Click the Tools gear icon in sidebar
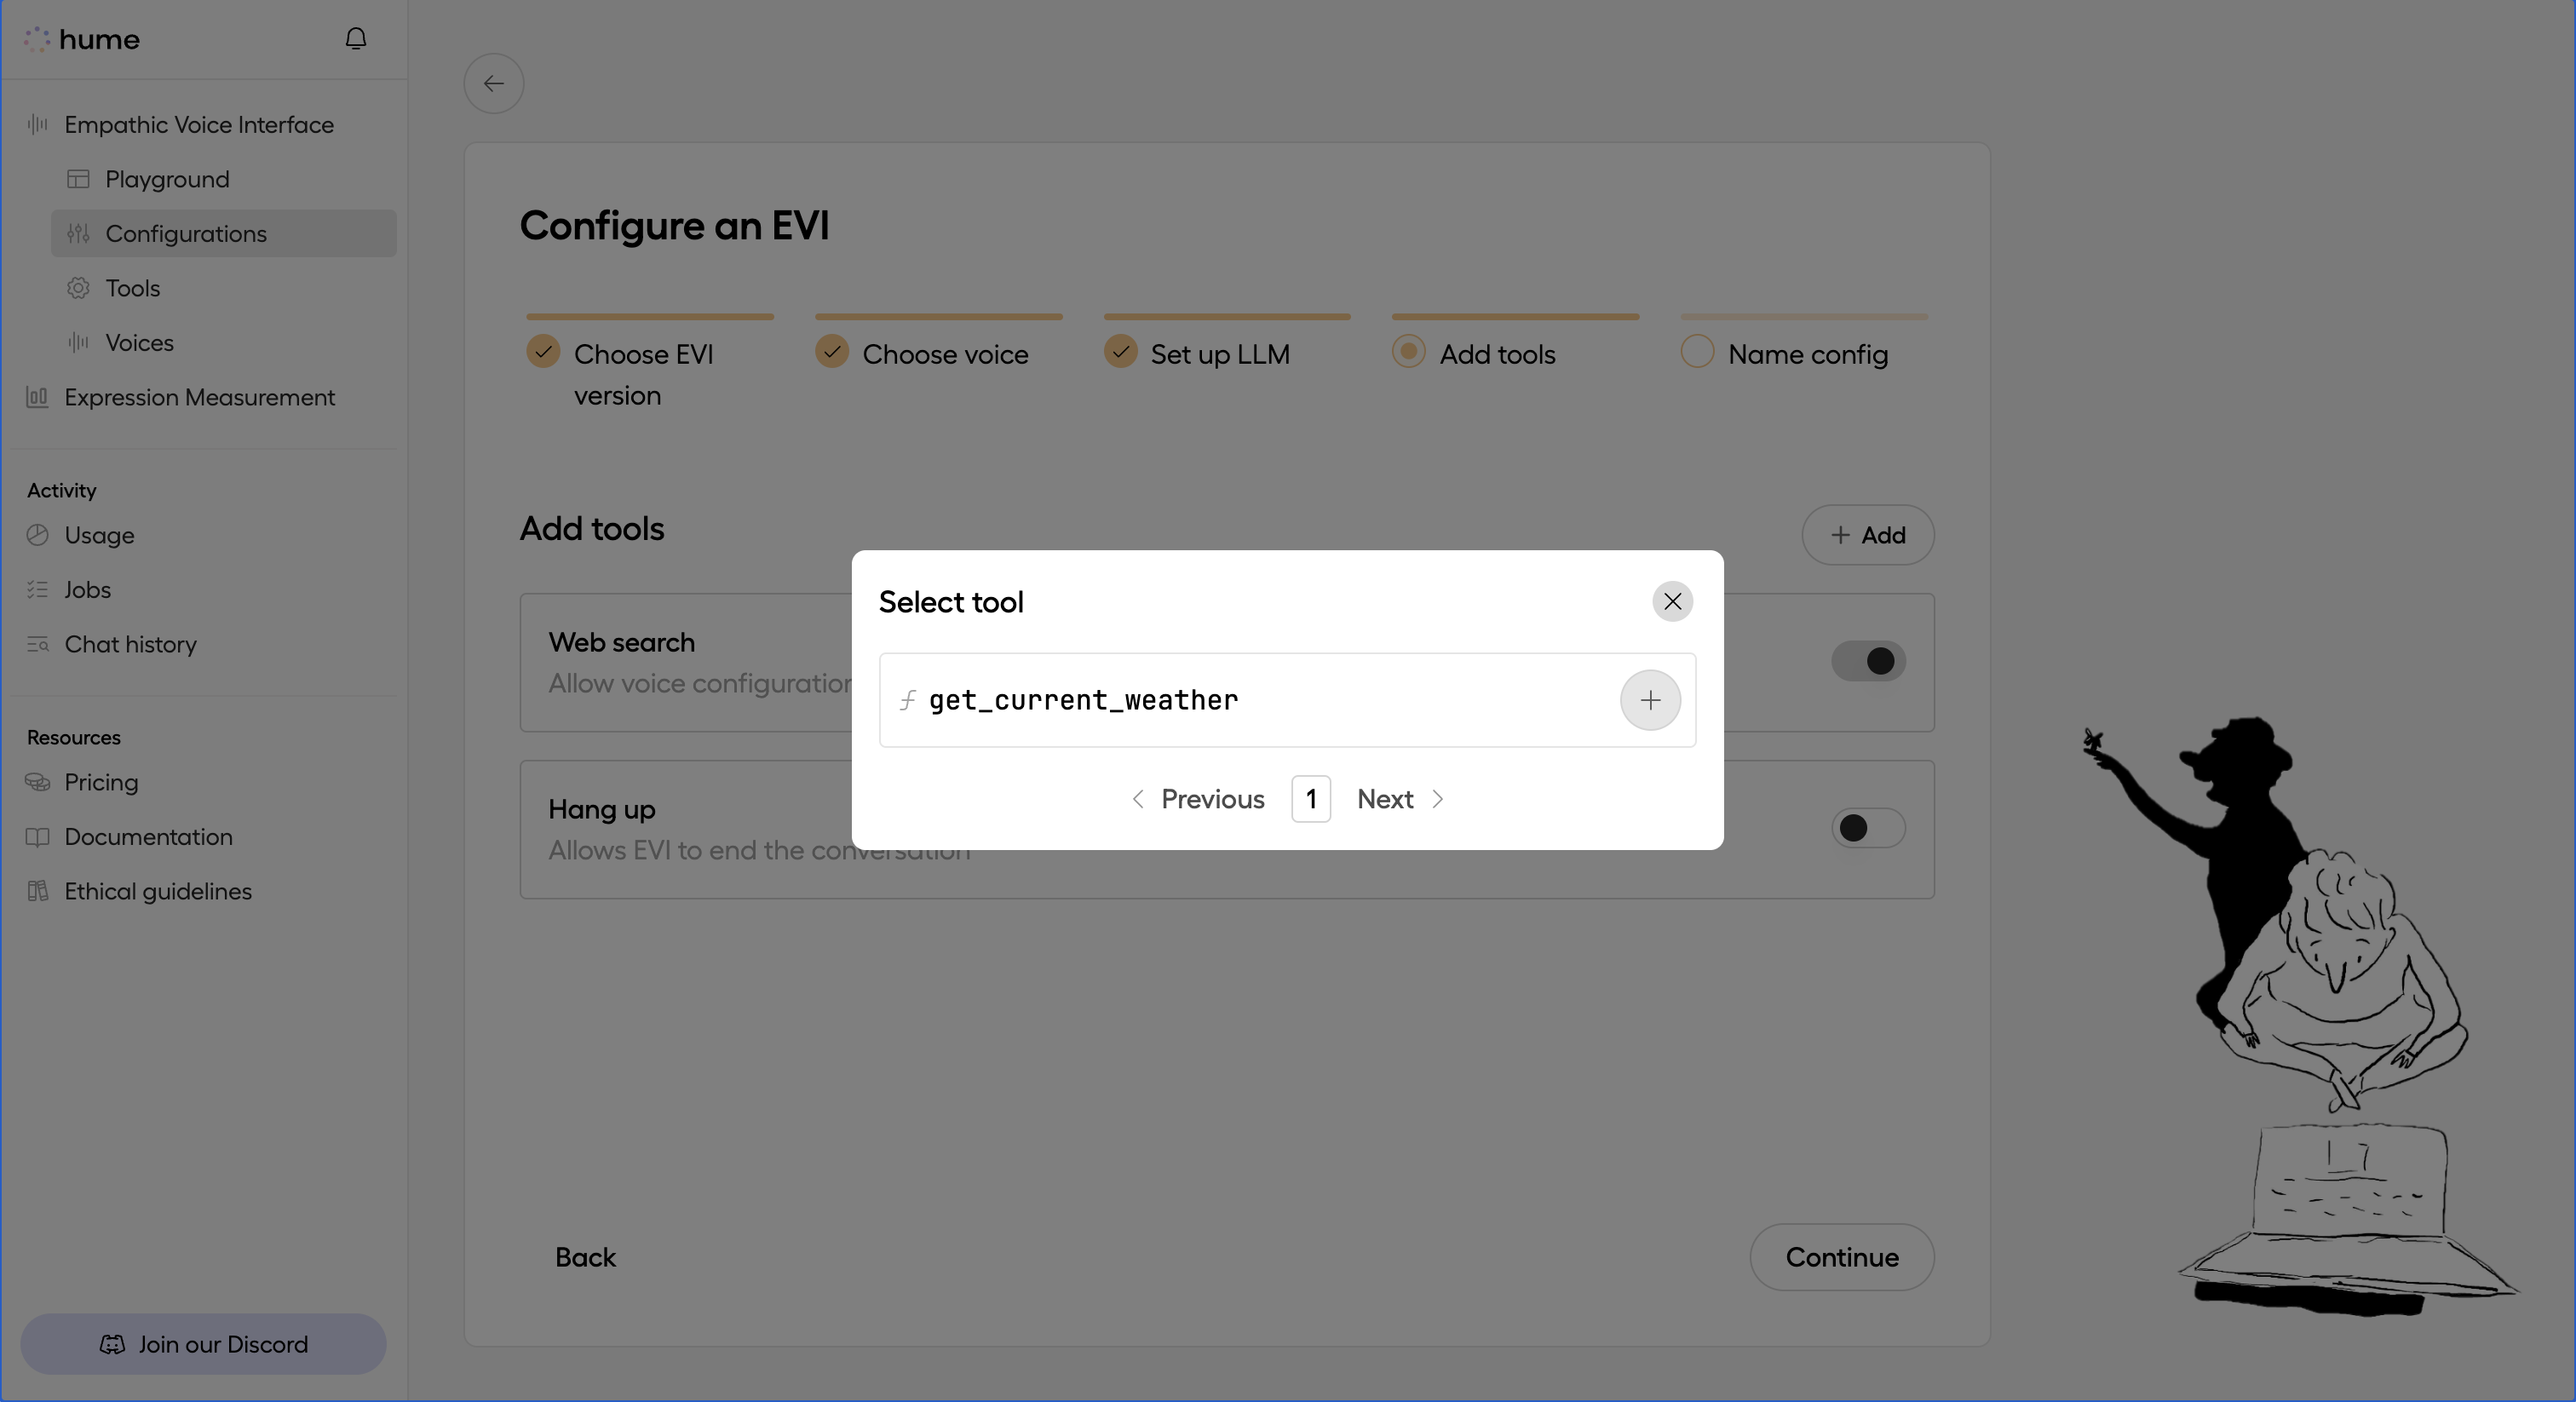 [78, 288]
